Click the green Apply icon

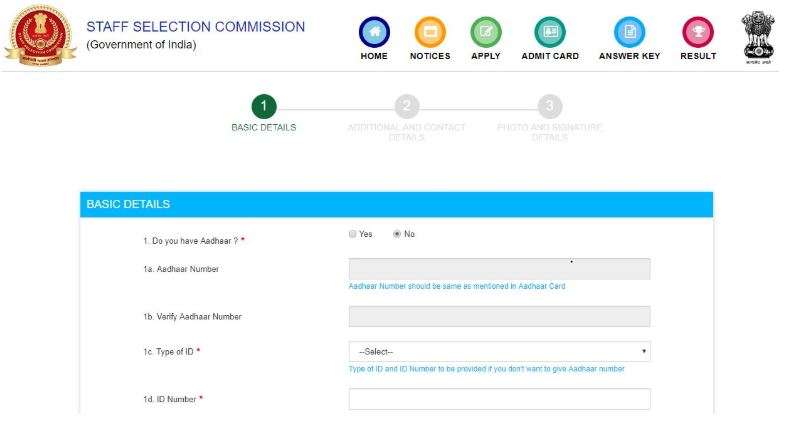(x=486, y=32)
